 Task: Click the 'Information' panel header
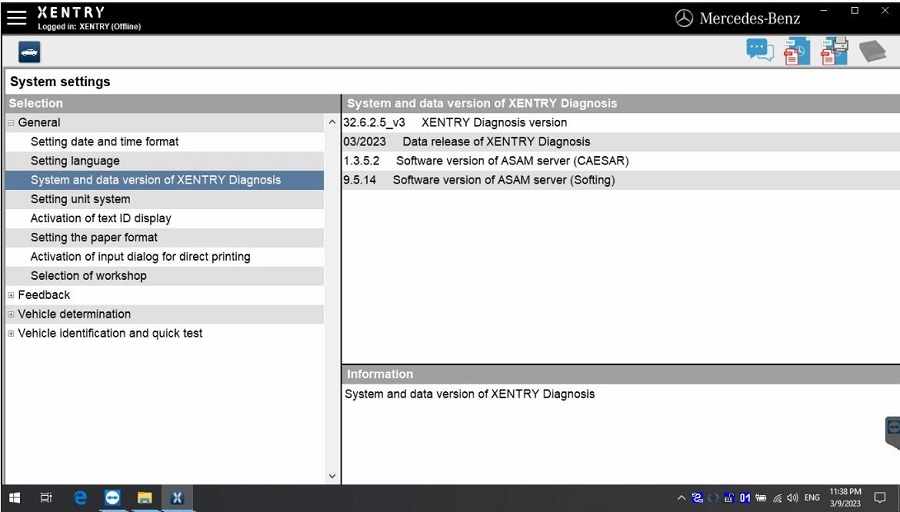621,374
